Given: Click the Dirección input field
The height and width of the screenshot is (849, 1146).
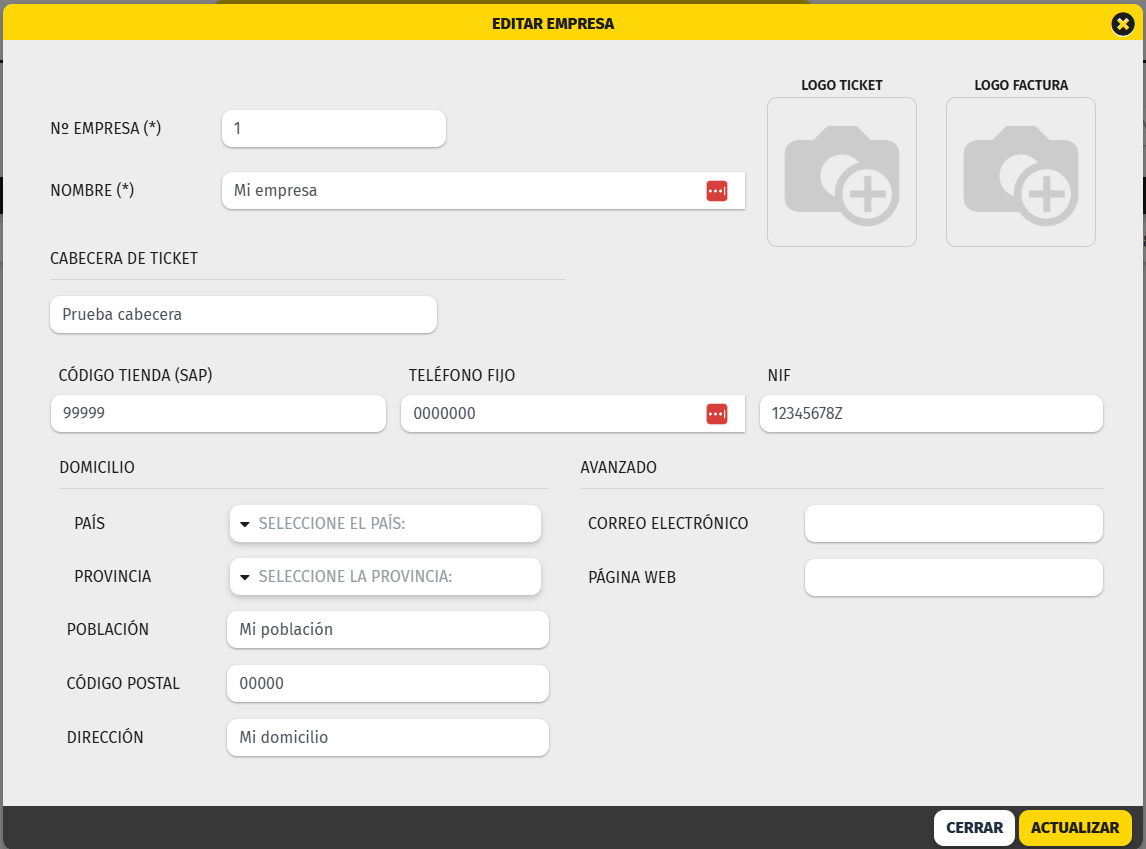Looking at the screenshot, I should point(388,738).
